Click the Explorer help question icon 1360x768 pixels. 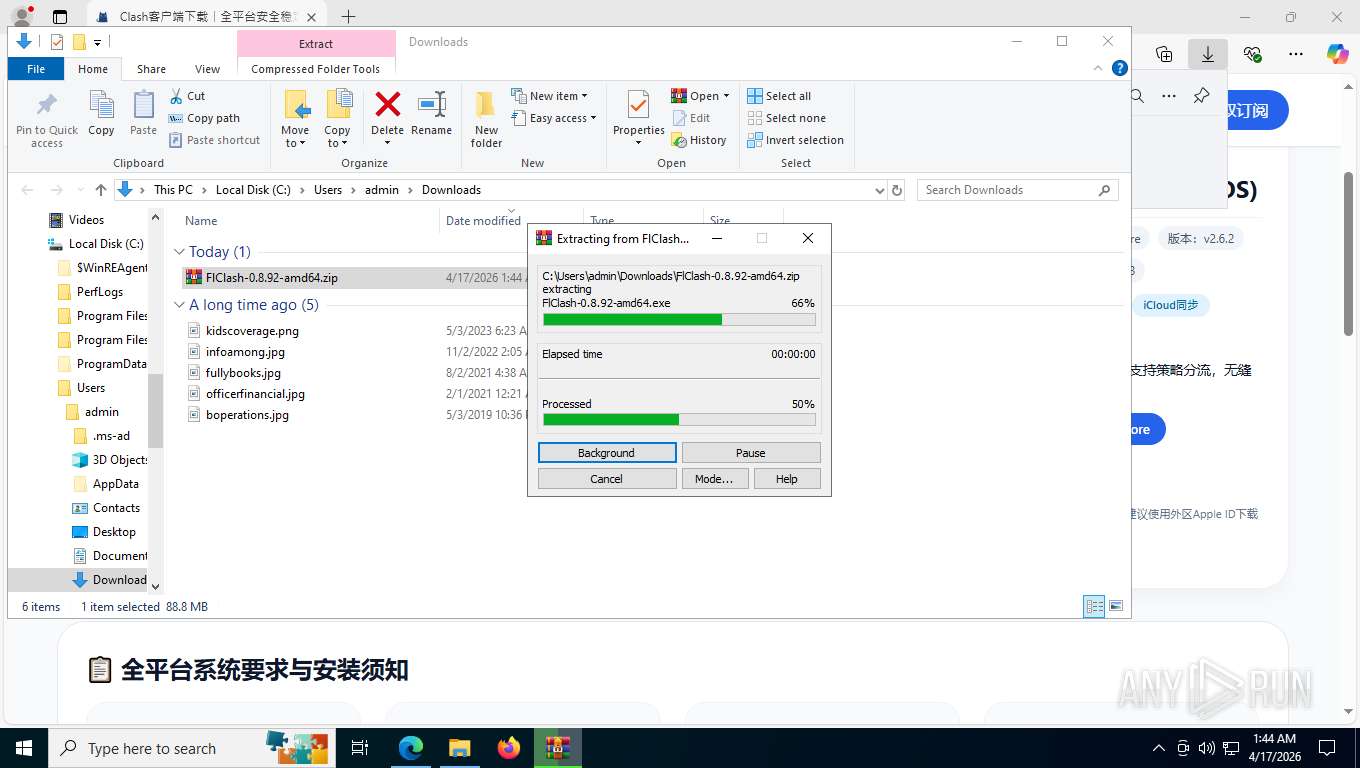click(x=1120, y=68)
